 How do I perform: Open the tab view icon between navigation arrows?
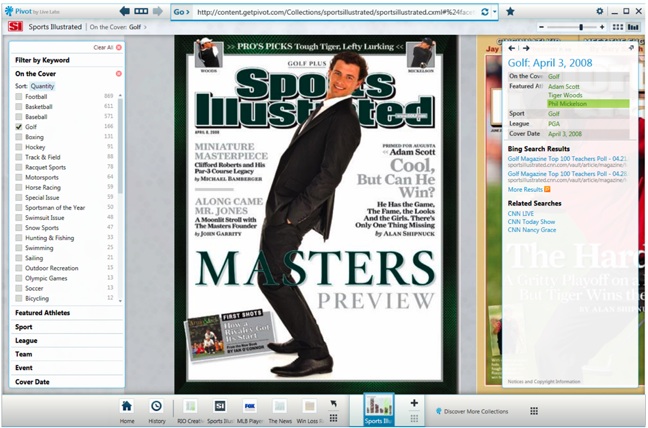[x=141, y=11]
